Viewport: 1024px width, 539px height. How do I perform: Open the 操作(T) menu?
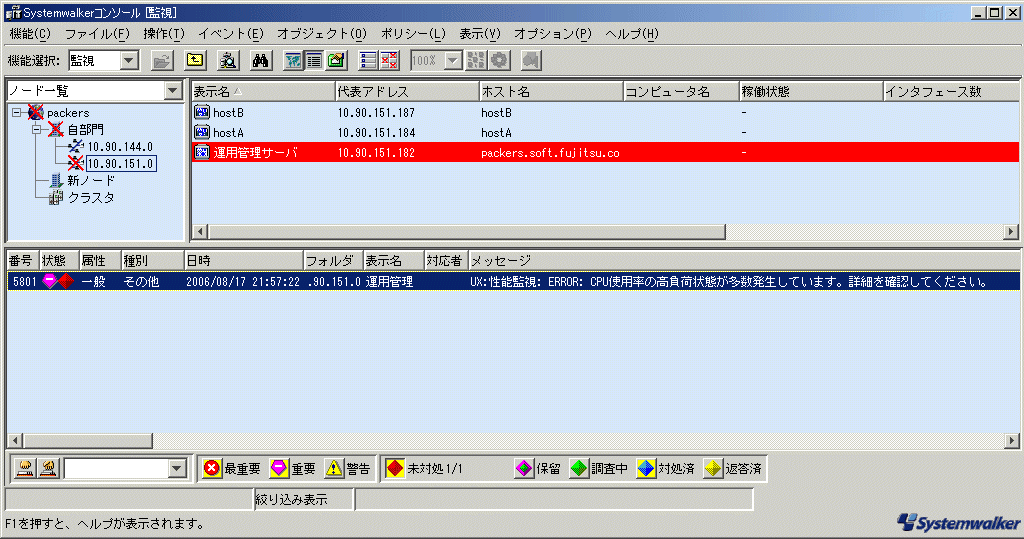pyautogui.click(x=164, y=33)
